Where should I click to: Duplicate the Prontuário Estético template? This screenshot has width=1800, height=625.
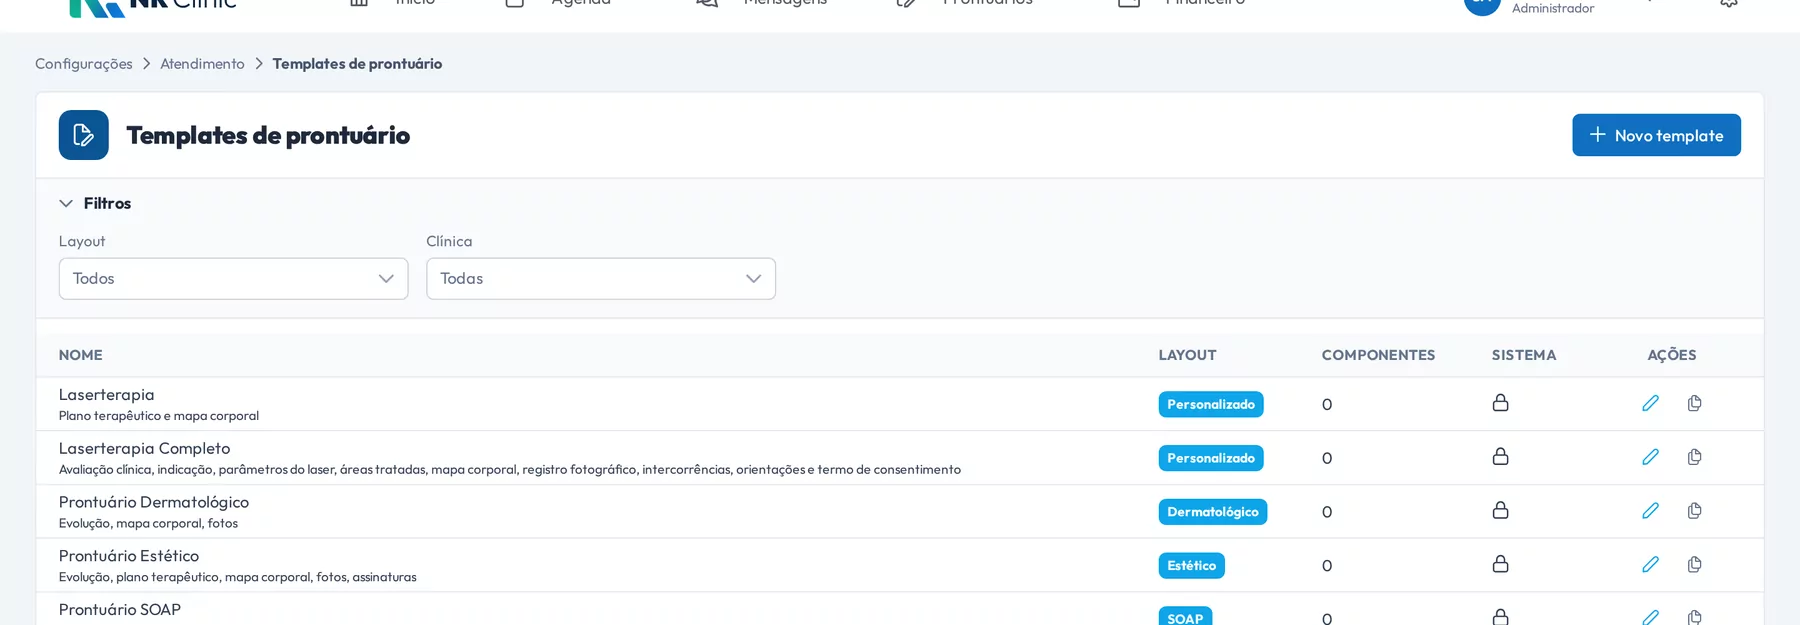[x=1694, y=565]
